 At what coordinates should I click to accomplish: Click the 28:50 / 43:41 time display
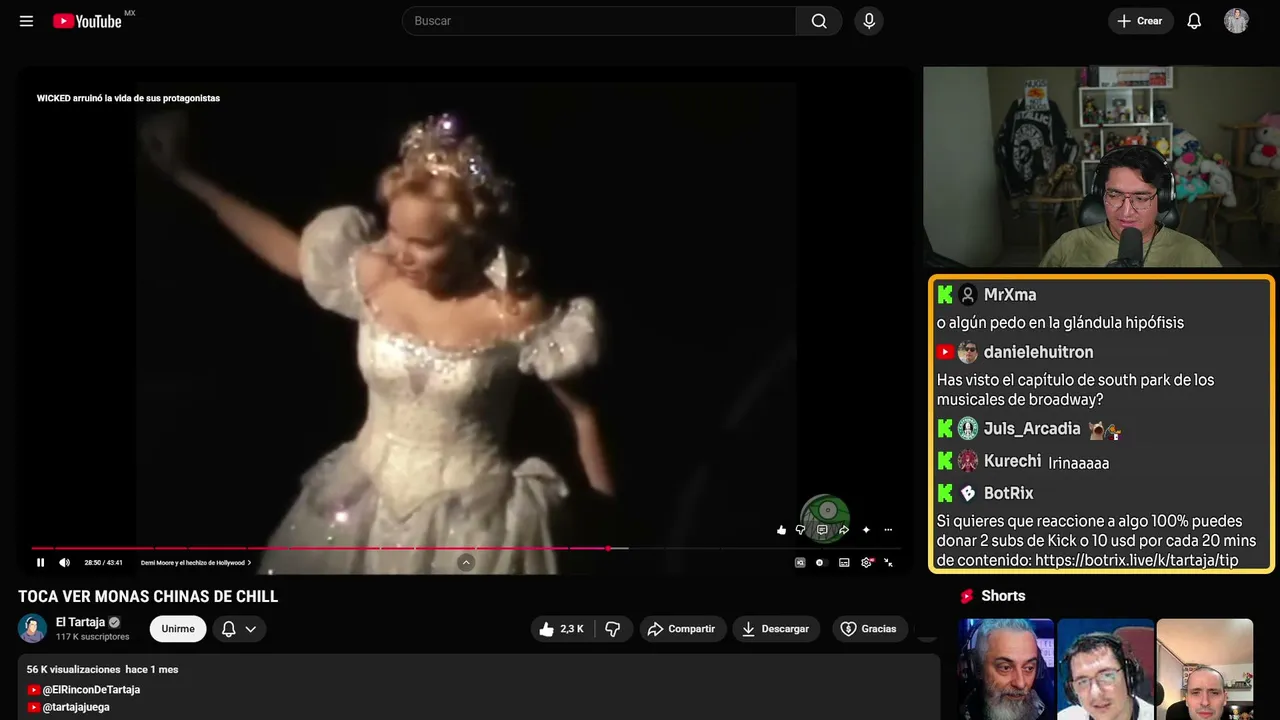tap(103, 563)
